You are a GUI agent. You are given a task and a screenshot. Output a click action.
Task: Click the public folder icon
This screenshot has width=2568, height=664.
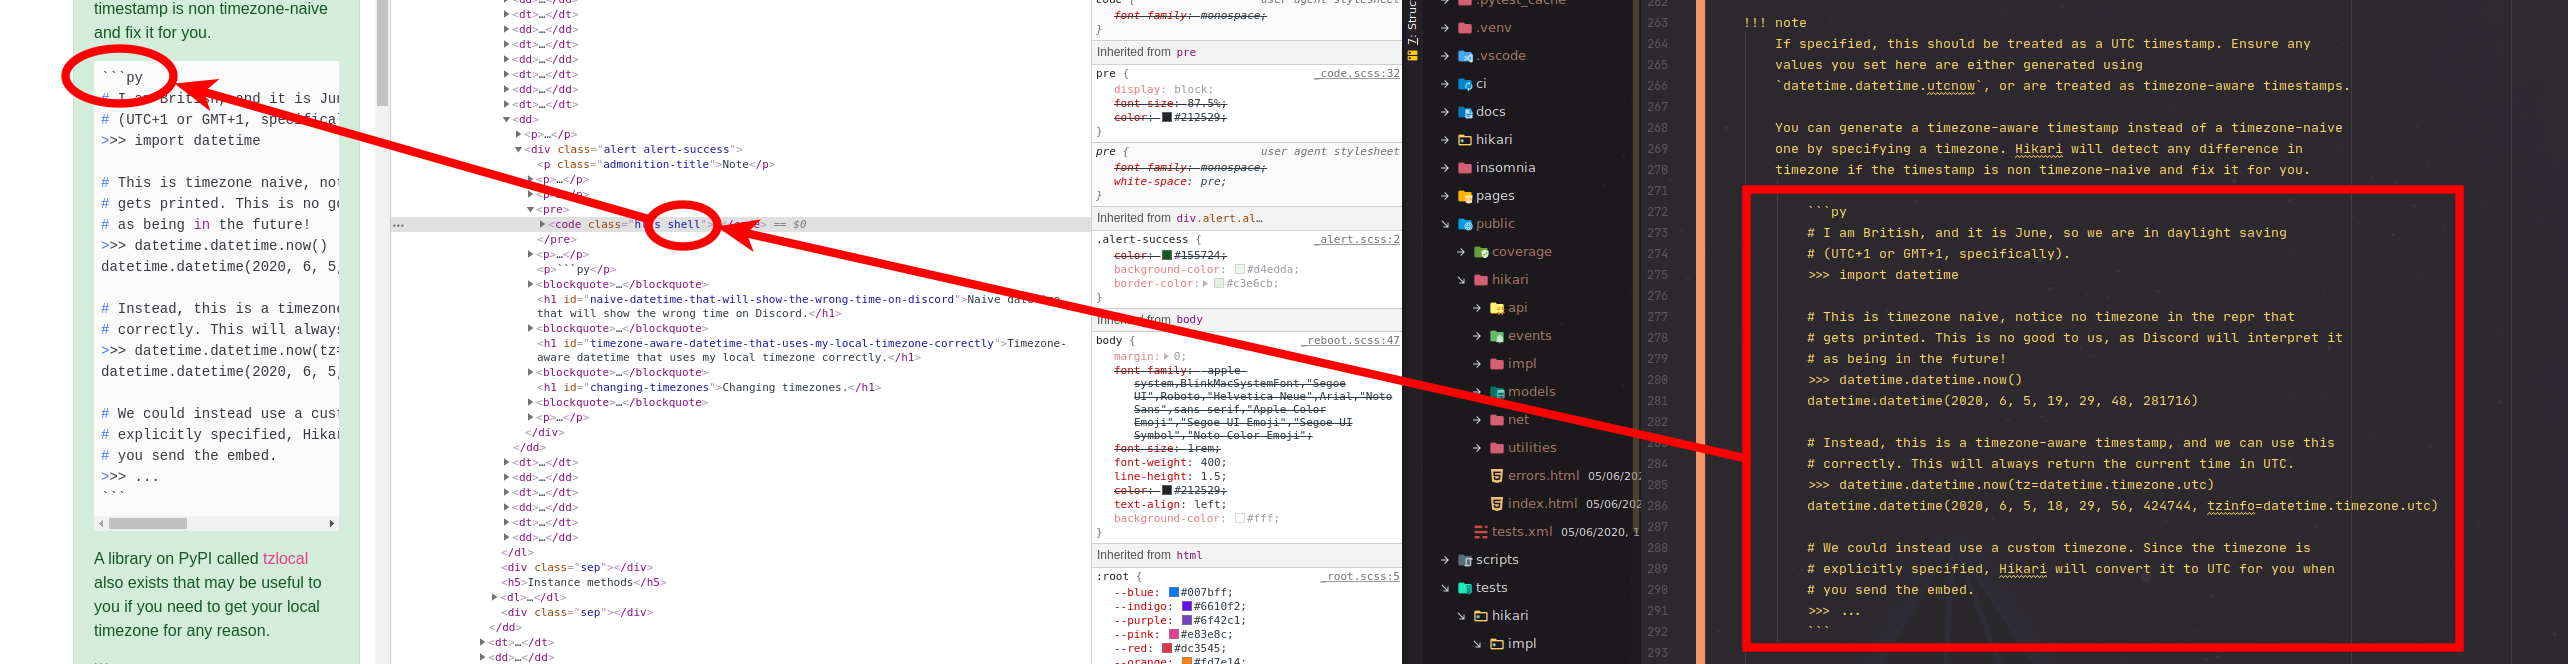1465,224
